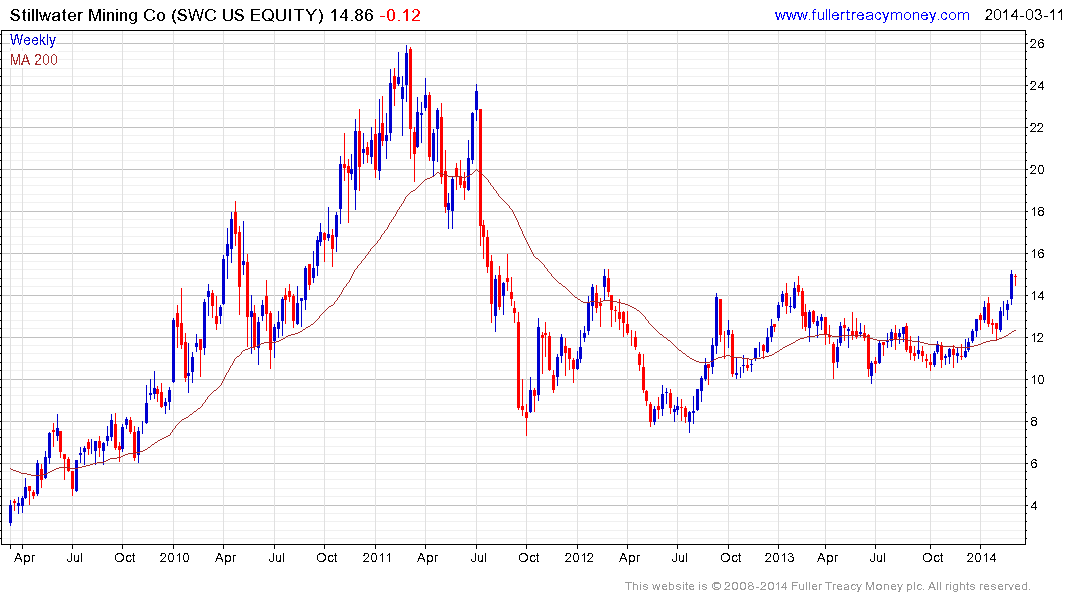Click the 2013 year label on the time axis
This screenshot has width=1075, height=600.
coord(780,557)
